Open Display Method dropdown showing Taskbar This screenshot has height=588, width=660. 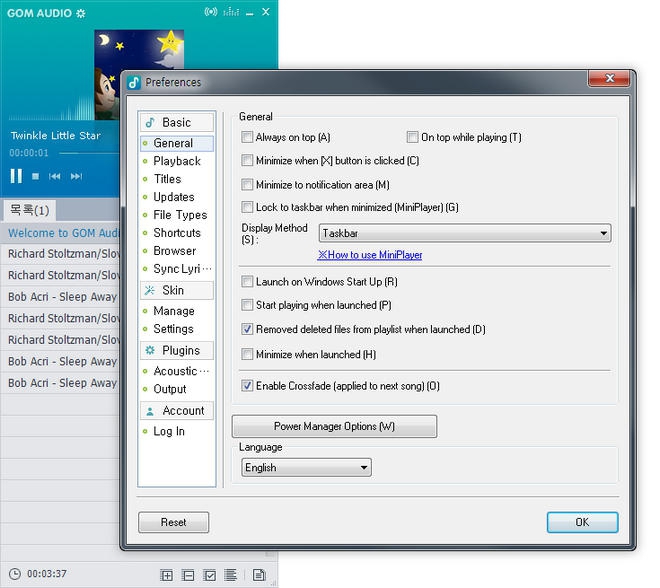(465, 233)
